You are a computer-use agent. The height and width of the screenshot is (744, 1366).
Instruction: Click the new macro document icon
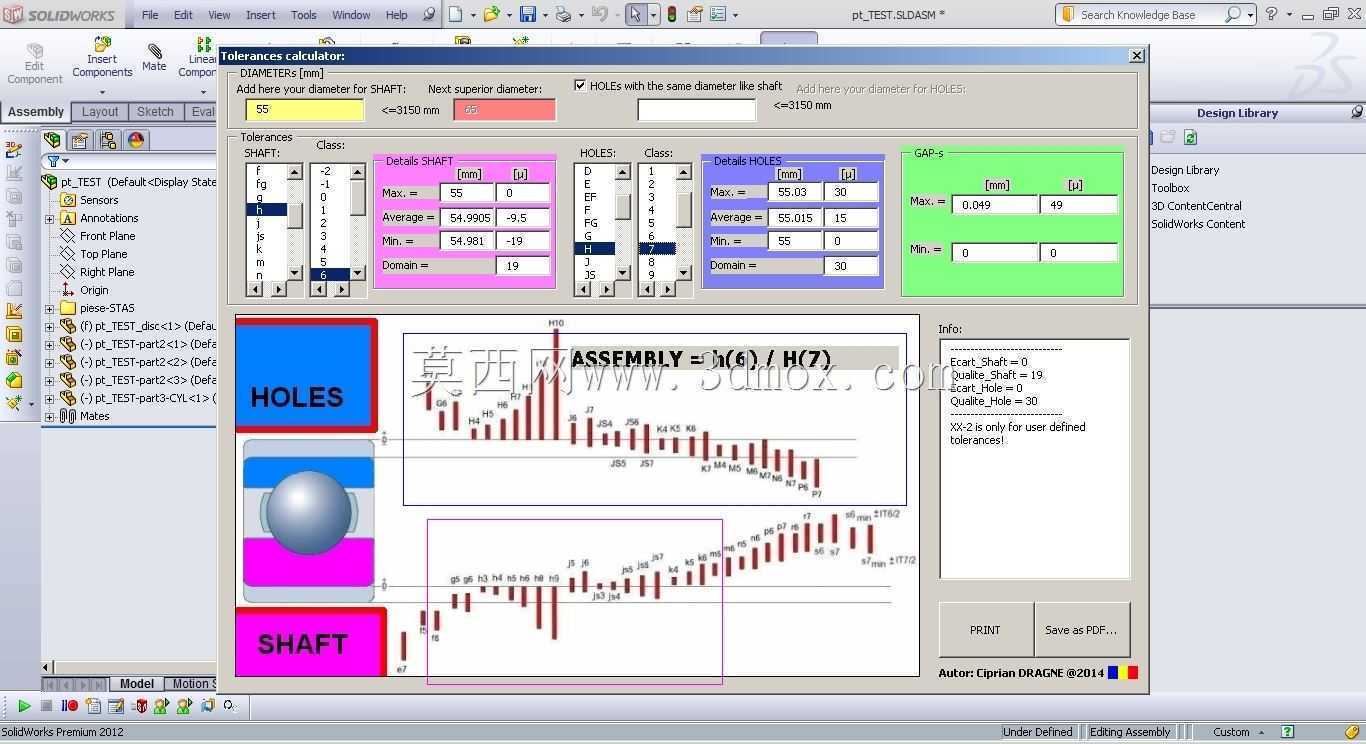click(93, 706)
